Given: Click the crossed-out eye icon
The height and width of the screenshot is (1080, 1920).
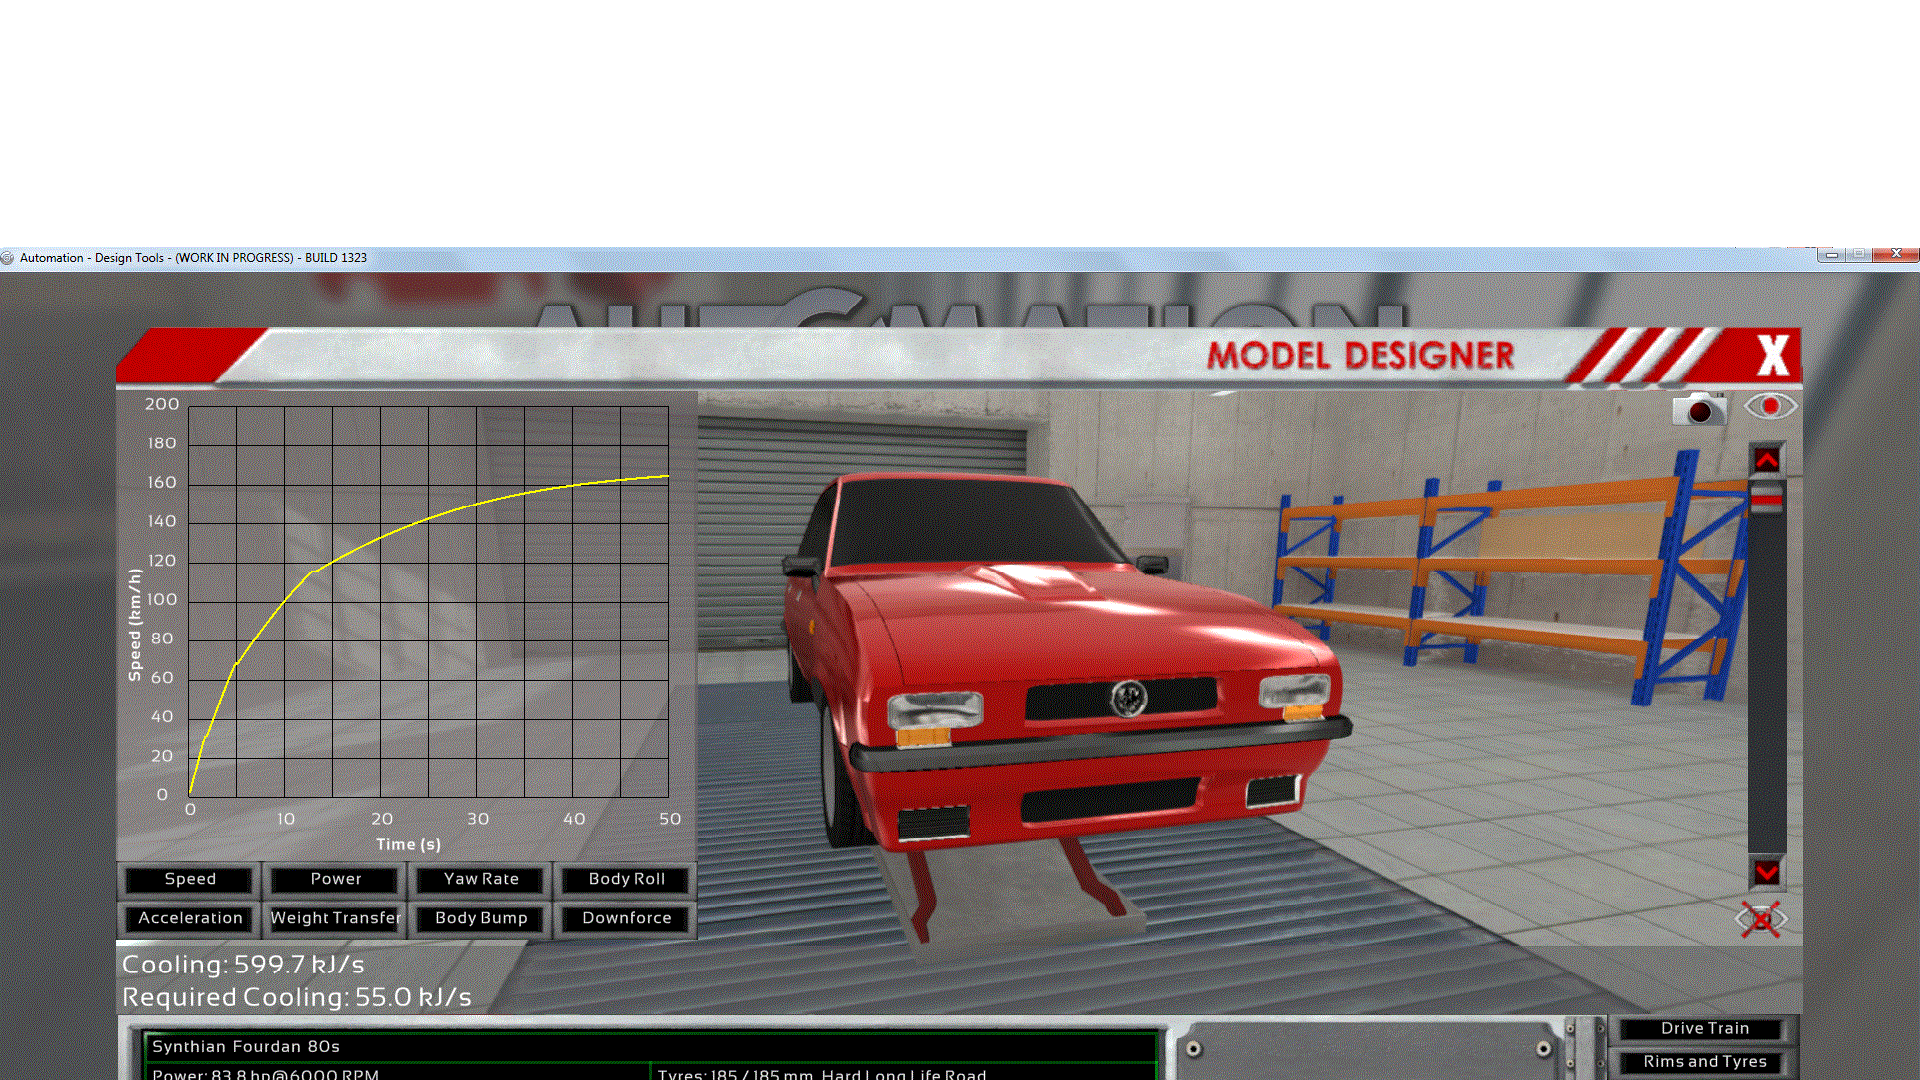Looking at the screenshot, I should pyautogui.click(x=1761, y=919).
